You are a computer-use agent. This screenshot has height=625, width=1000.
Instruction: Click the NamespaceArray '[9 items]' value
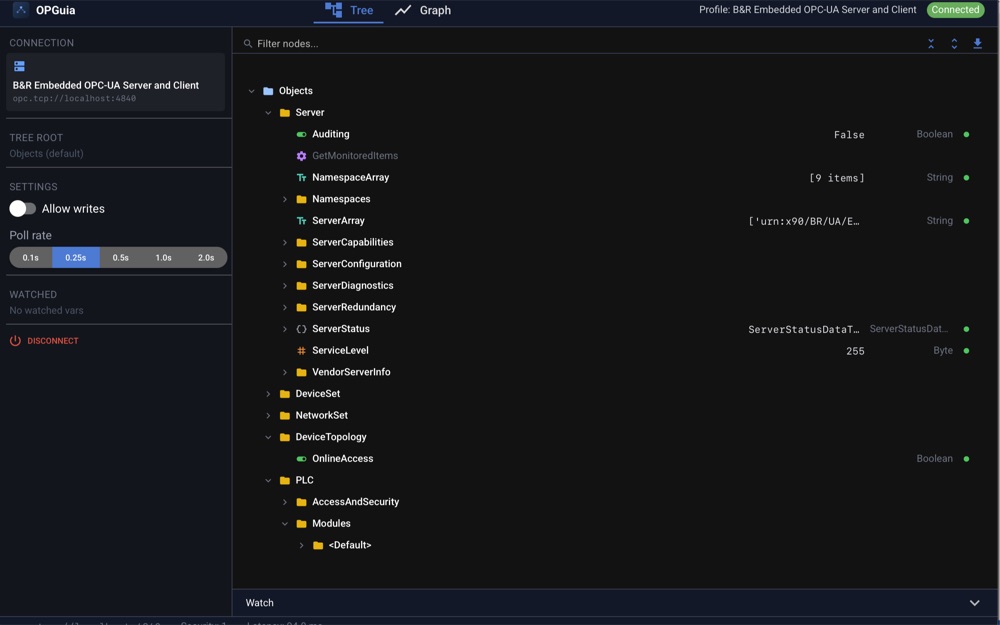[837, 178]
